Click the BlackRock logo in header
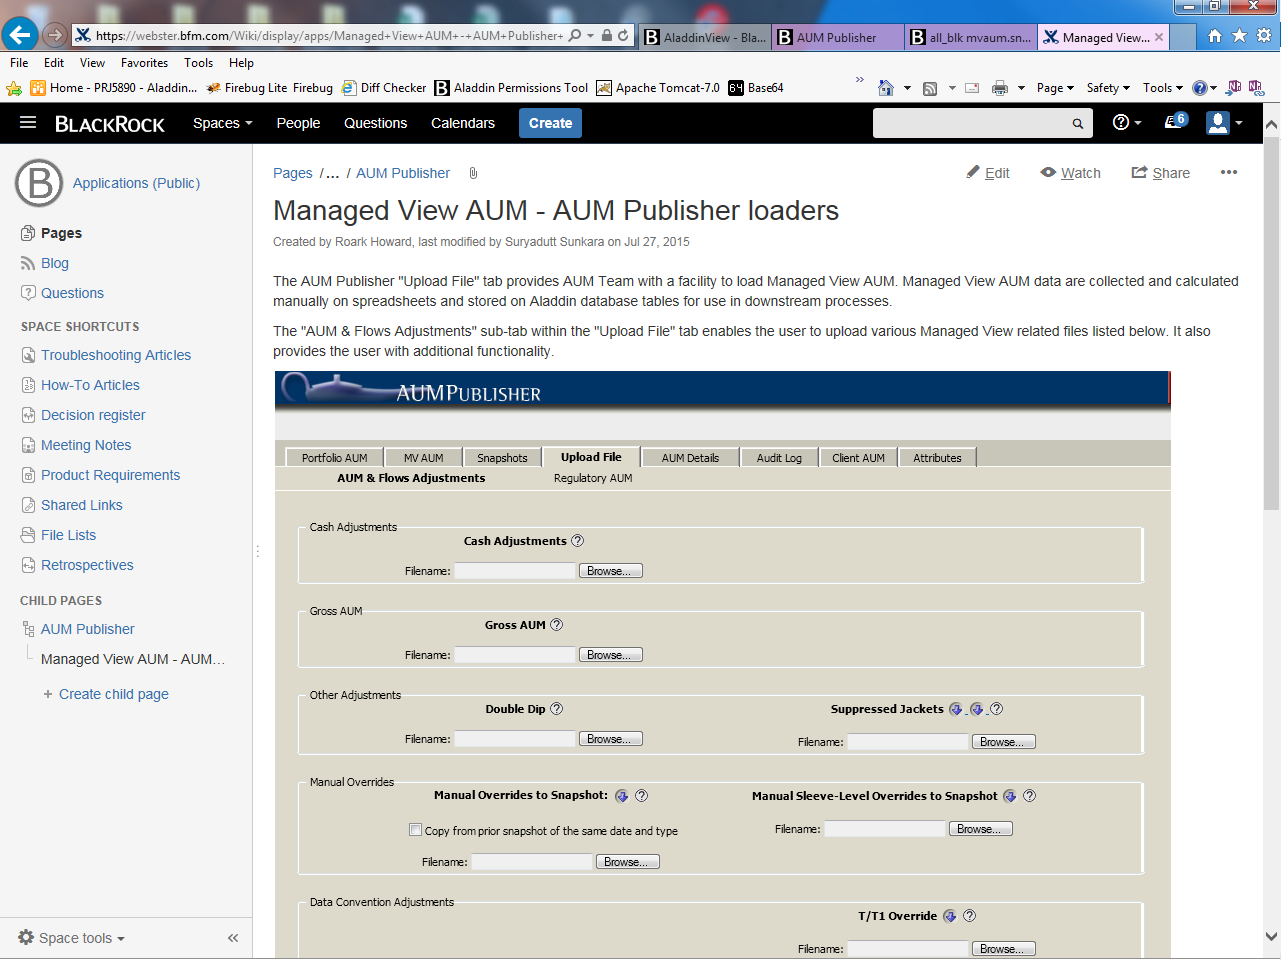The image size is (1281, 960). coord(110,124)
